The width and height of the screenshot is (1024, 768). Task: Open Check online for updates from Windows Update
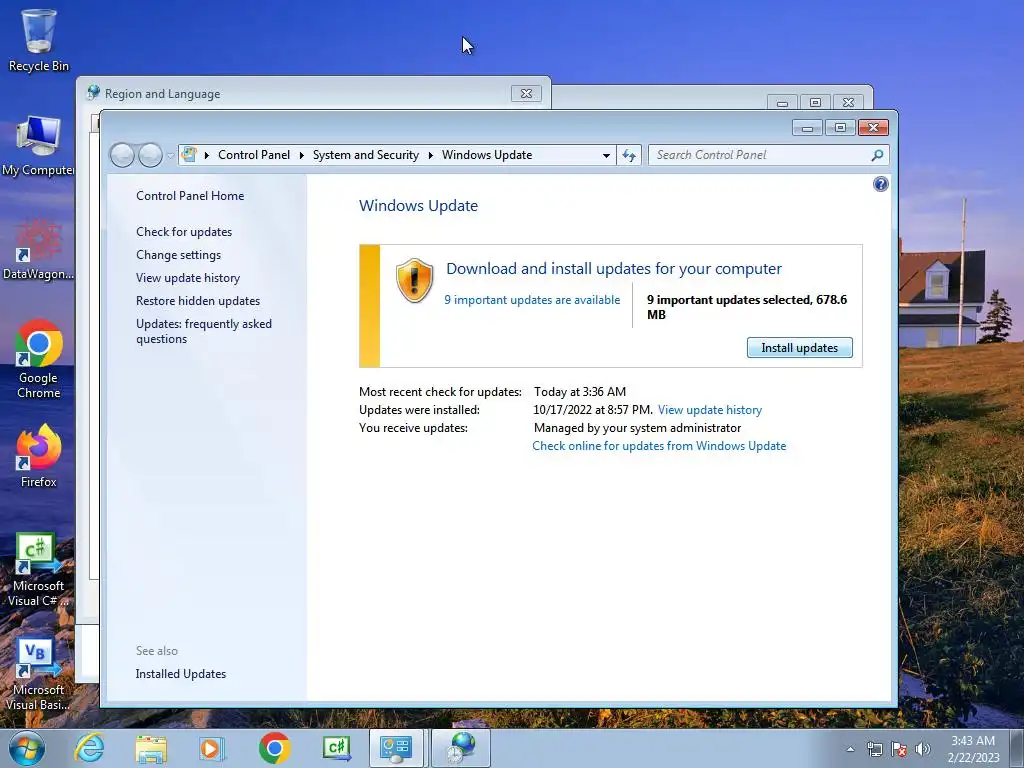(659, 446)
